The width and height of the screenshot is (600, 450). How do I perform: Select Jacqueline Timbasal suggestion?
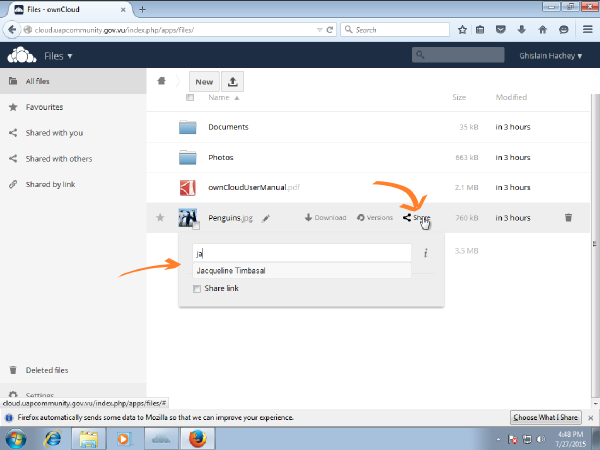click(x=302, y=271)
